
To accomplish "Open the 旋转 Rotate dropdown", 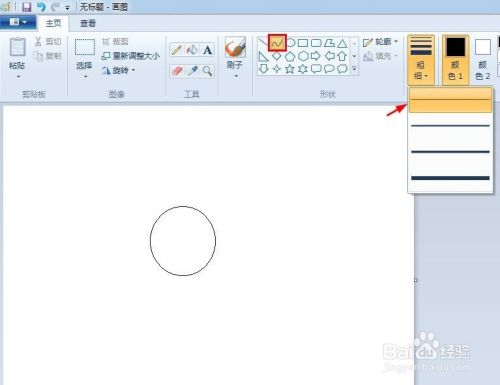I will point(118,70).
